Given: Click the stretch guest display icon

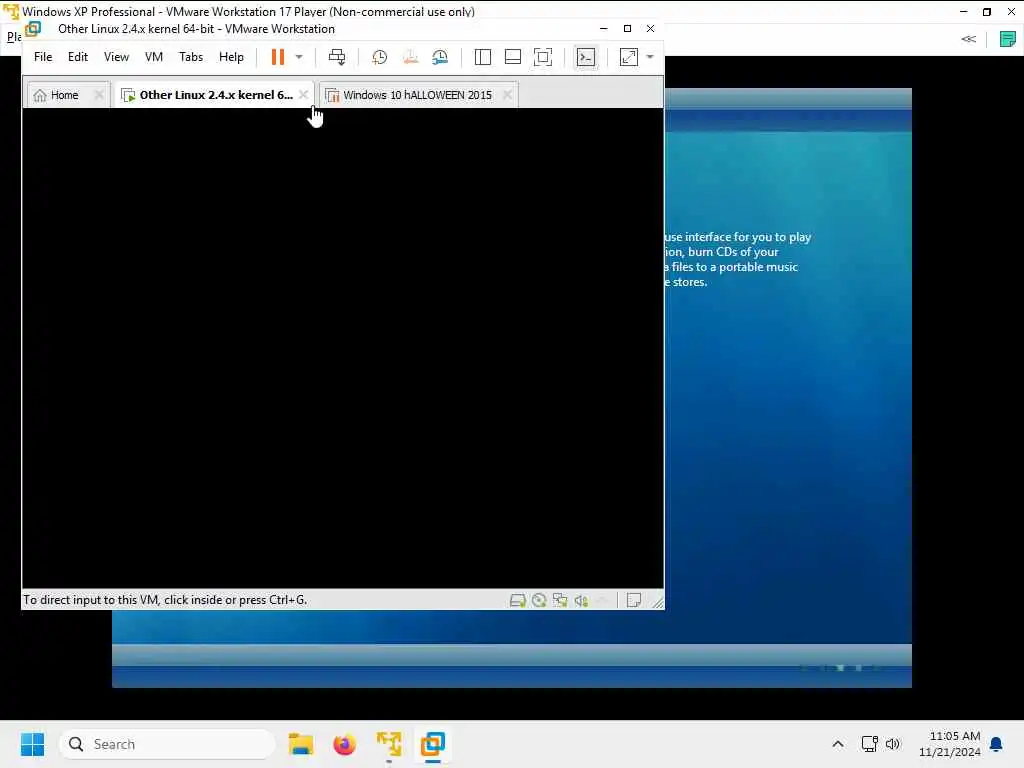Looking at the screenshot, I should click(629, 57).
